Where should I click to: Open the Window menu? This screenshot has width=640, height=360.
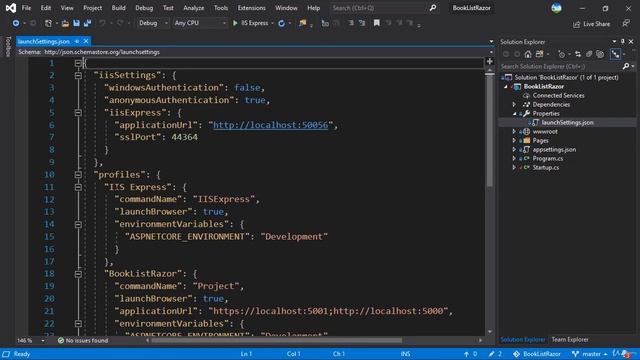(286, 8)
